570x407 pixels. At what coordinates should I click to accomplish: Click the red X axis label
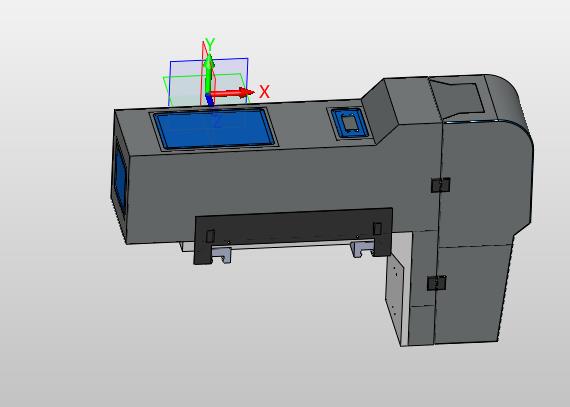264,92
